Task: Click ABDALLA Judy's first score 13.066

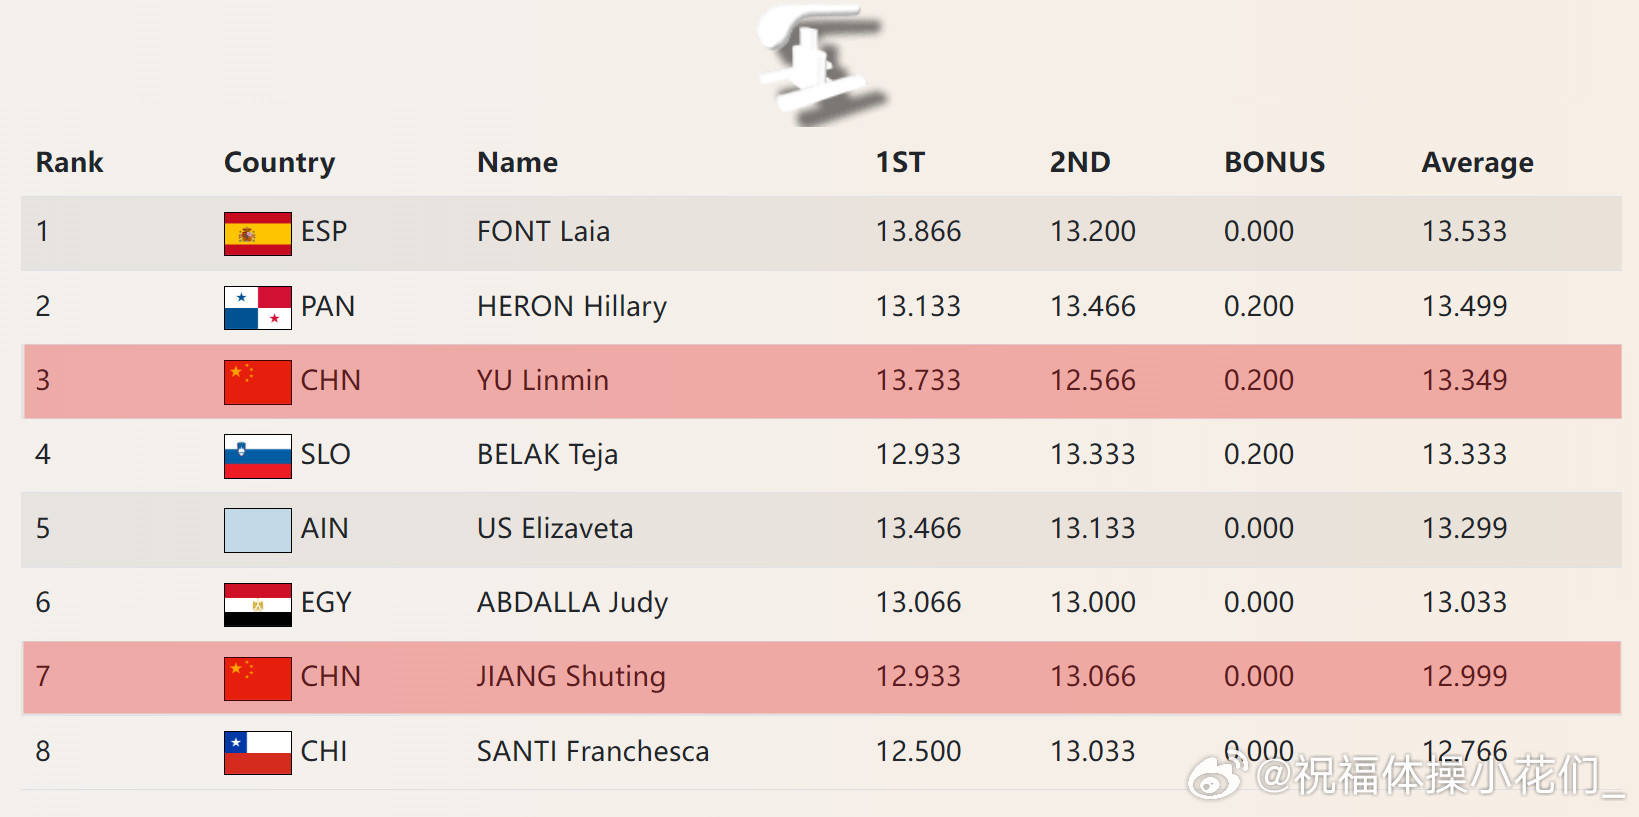Action: point(918,602)
